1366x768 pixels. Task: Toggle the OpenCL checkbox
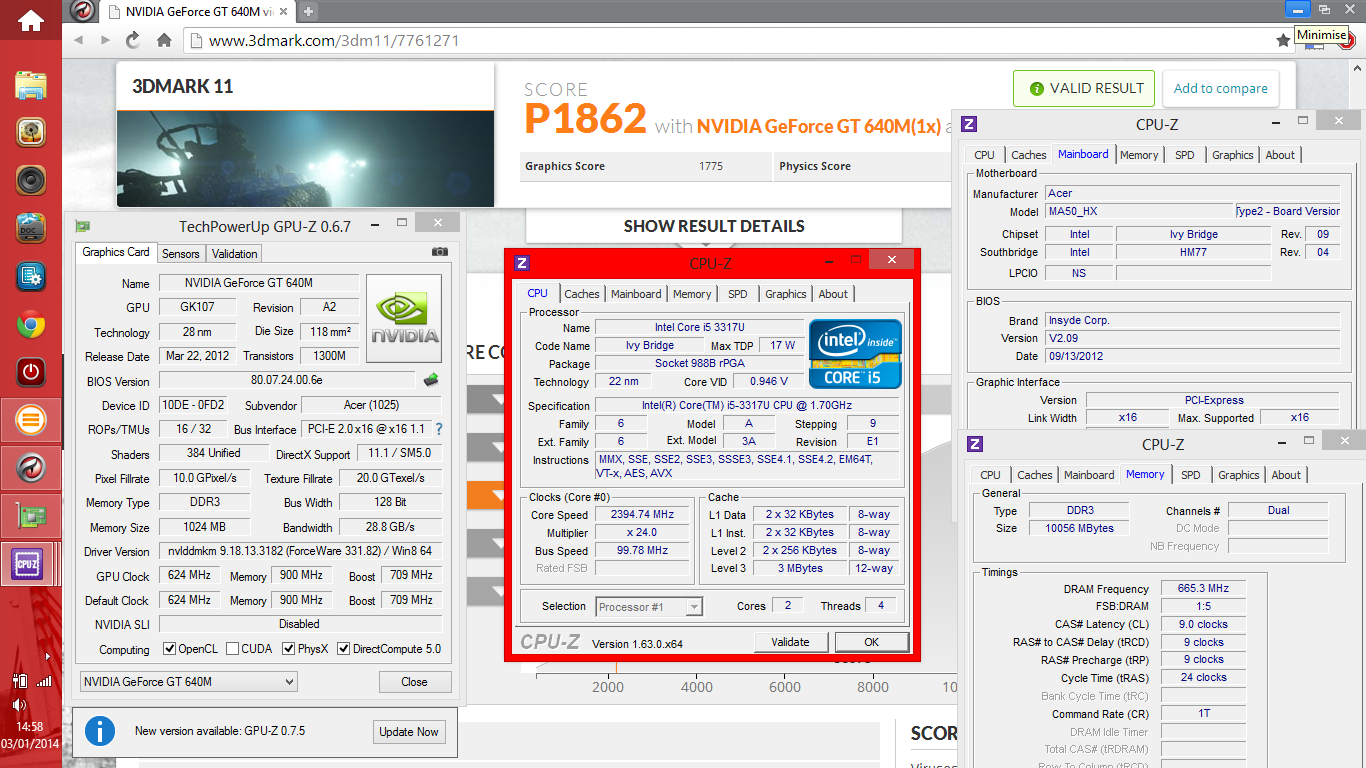coord(170,649)
